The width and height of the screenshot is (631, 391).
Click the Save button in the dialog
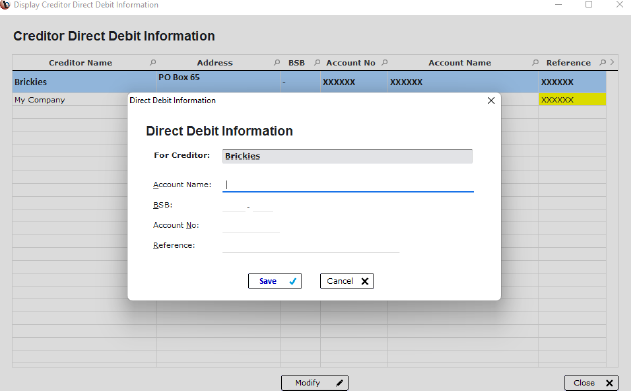point(274,281)
